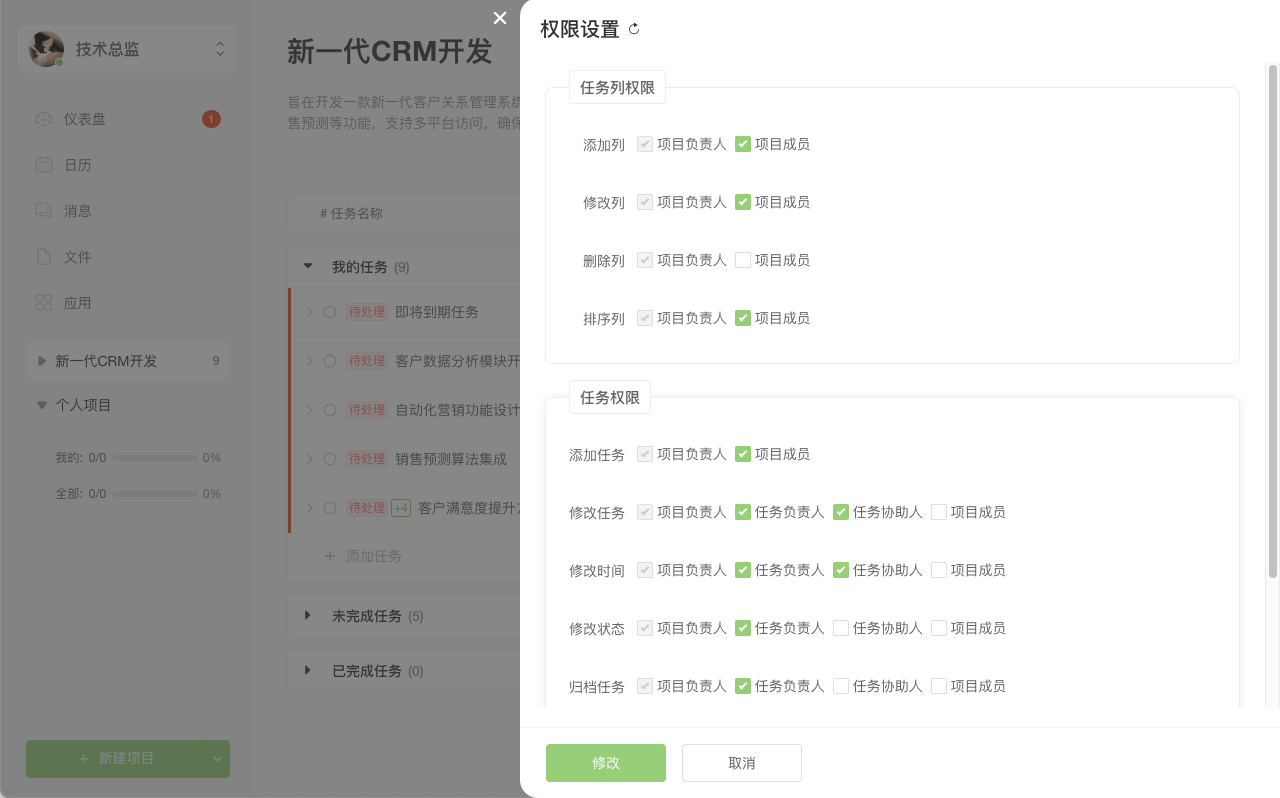Open the 消息 messages icon in the sidebar
Screen dimensions: 1280x798
(44, 211)
